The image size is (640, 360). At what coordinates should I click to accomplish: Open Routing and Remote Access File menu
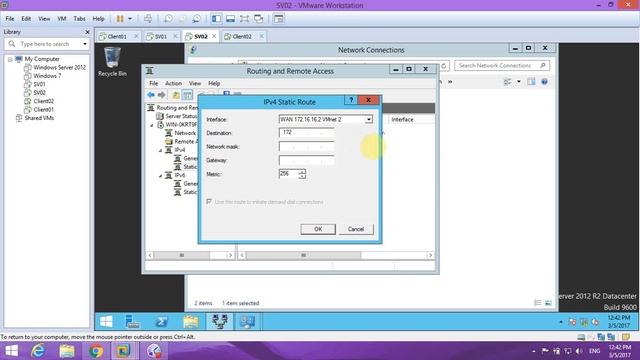click(153, 83)
